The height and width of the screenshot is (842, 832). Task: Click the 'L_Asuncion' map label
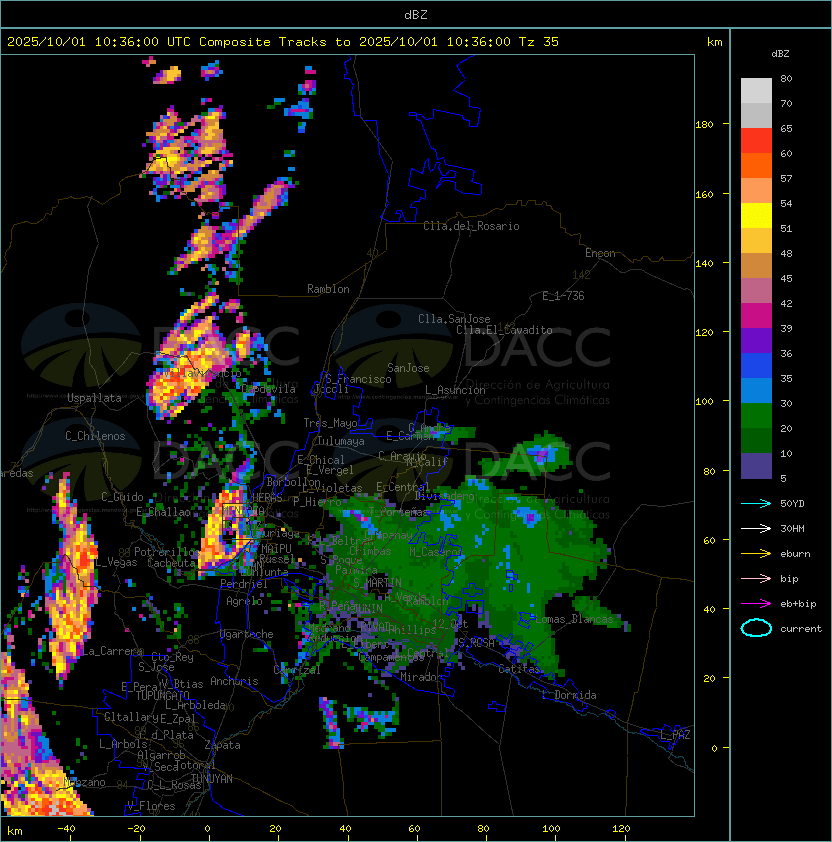[455, 390]
